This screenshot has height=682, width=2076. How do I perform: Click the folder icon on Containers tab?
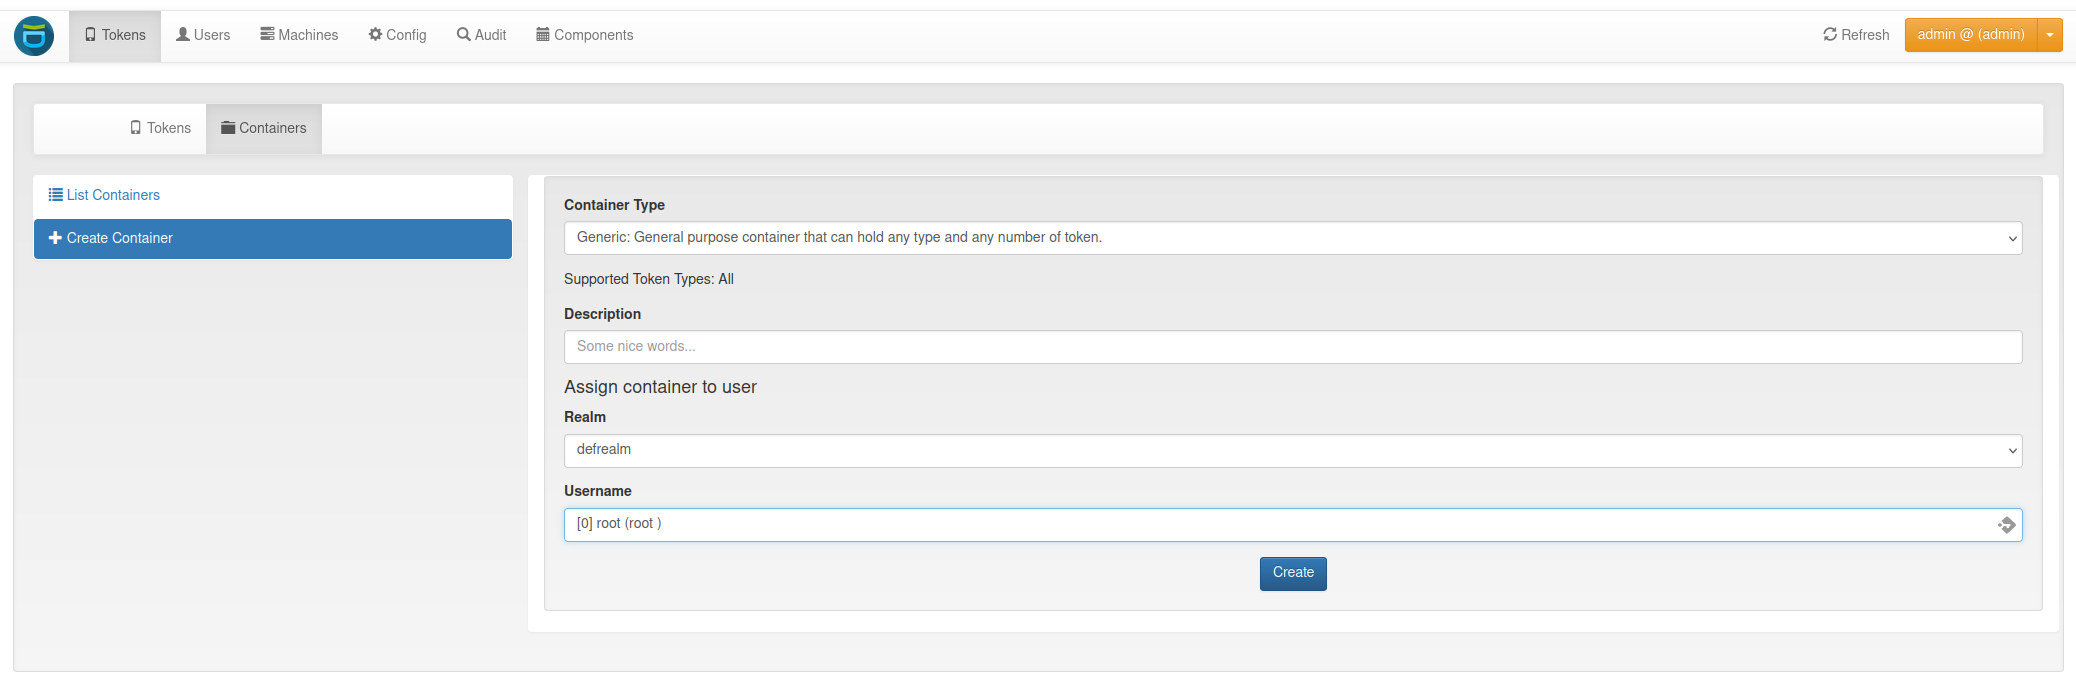click(228, 128)
